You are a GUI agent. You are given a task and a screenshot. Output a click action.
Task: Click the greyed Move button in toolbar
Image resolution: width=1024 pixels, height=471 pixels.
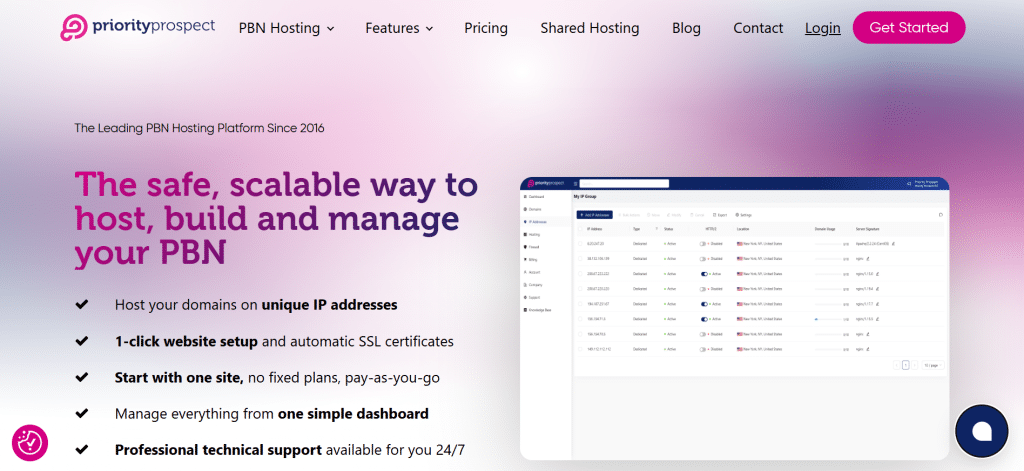(654, 215)
